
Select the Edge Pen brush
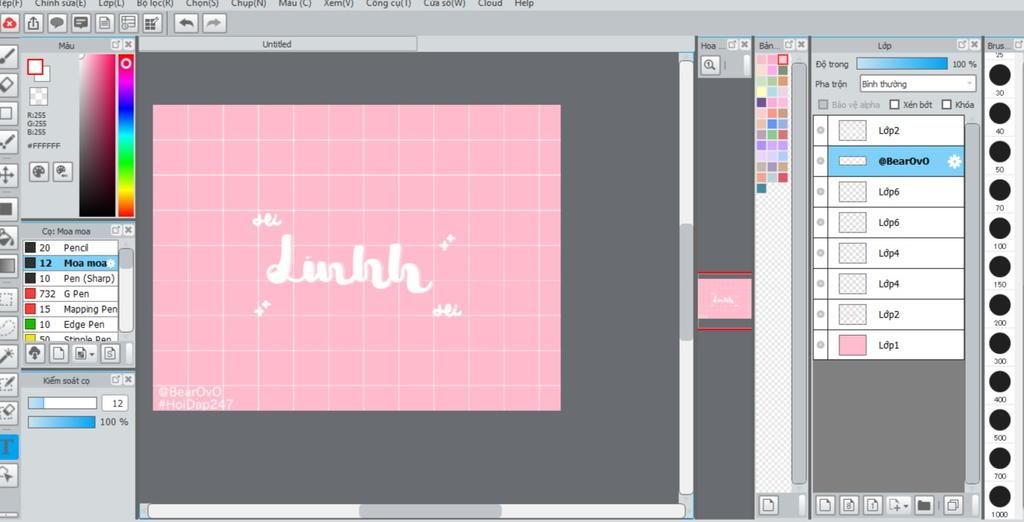[71, 324]
